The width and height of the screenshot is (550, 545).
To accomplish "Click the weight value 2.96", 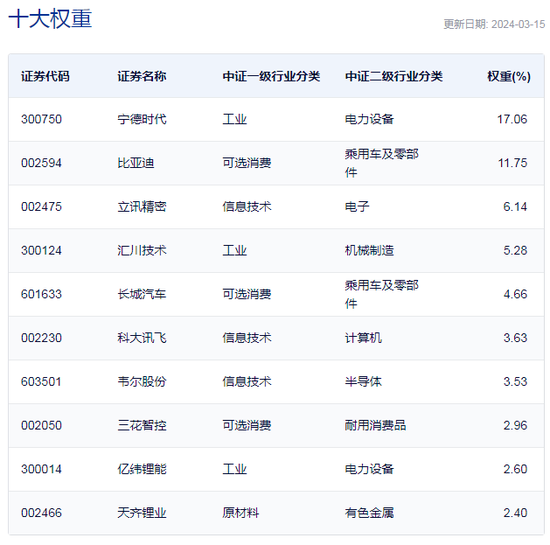I will pyautogui.click(x=515, y=425).
